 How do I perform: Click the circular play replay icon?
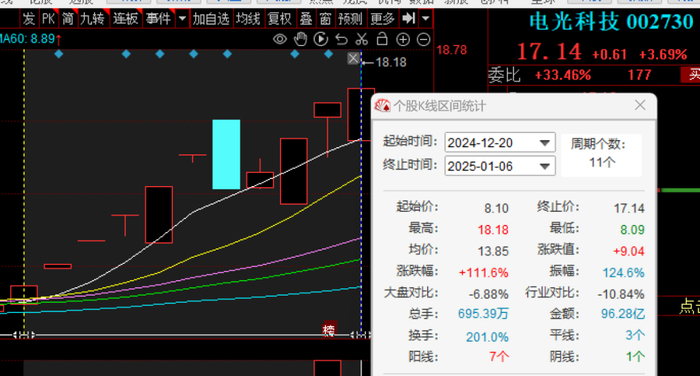point(321,39)
